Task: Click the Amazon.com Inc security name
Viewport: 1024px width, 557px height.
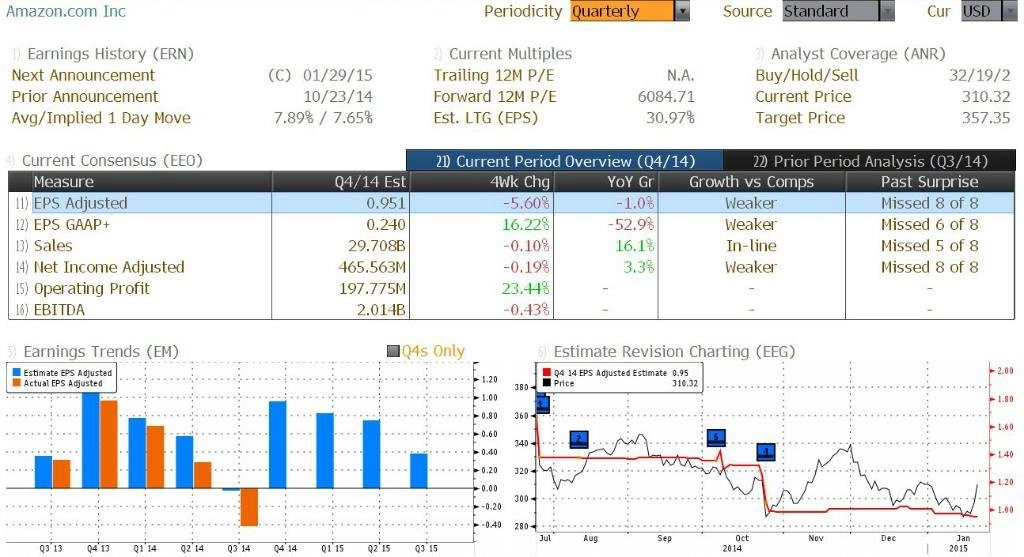Action: pyautogui.click(x=66, y=11)
